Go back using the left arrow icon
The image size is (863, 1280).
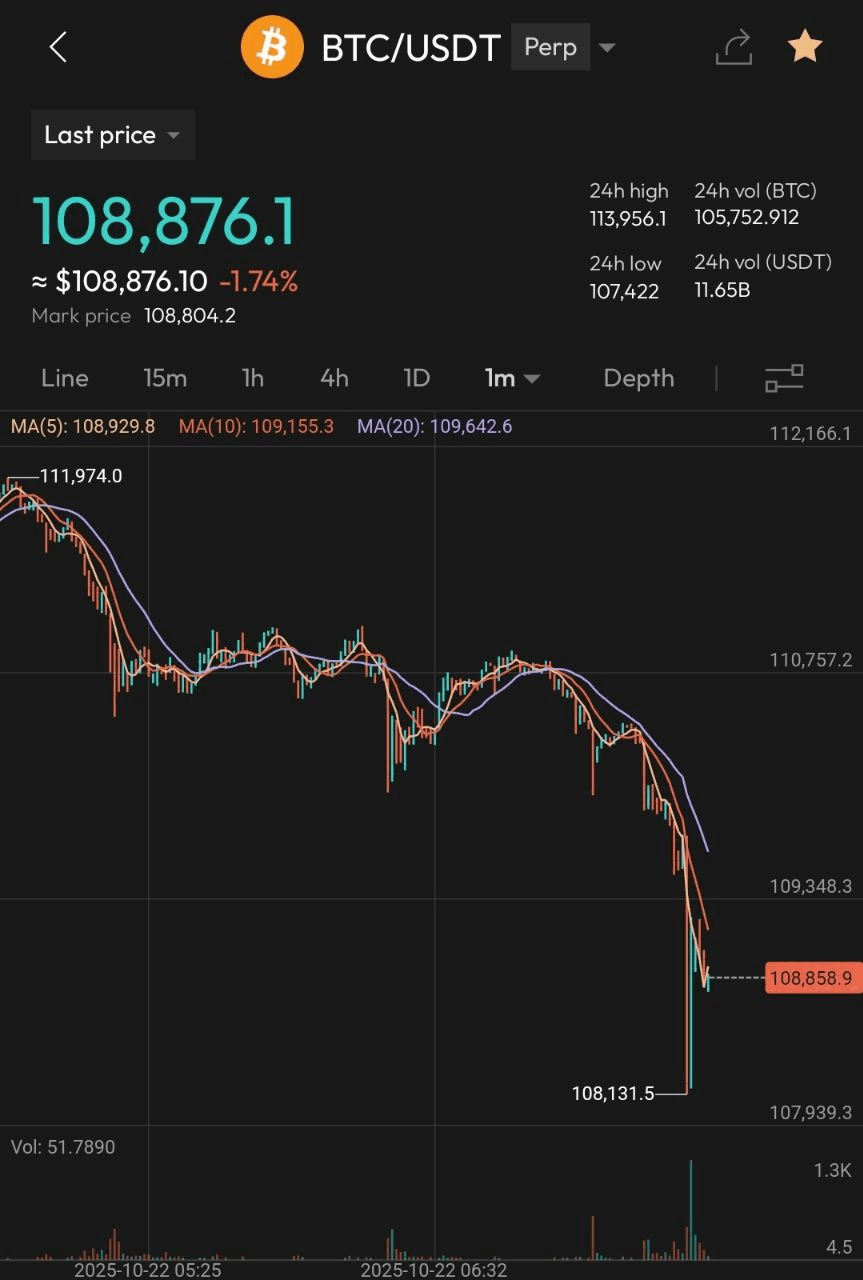pos(58,47)
